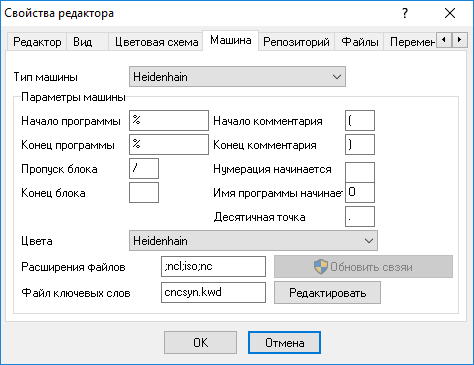The image size is (474, 365).
Task: Go to the Репозиторий tab
Action: tap(296, 42)
